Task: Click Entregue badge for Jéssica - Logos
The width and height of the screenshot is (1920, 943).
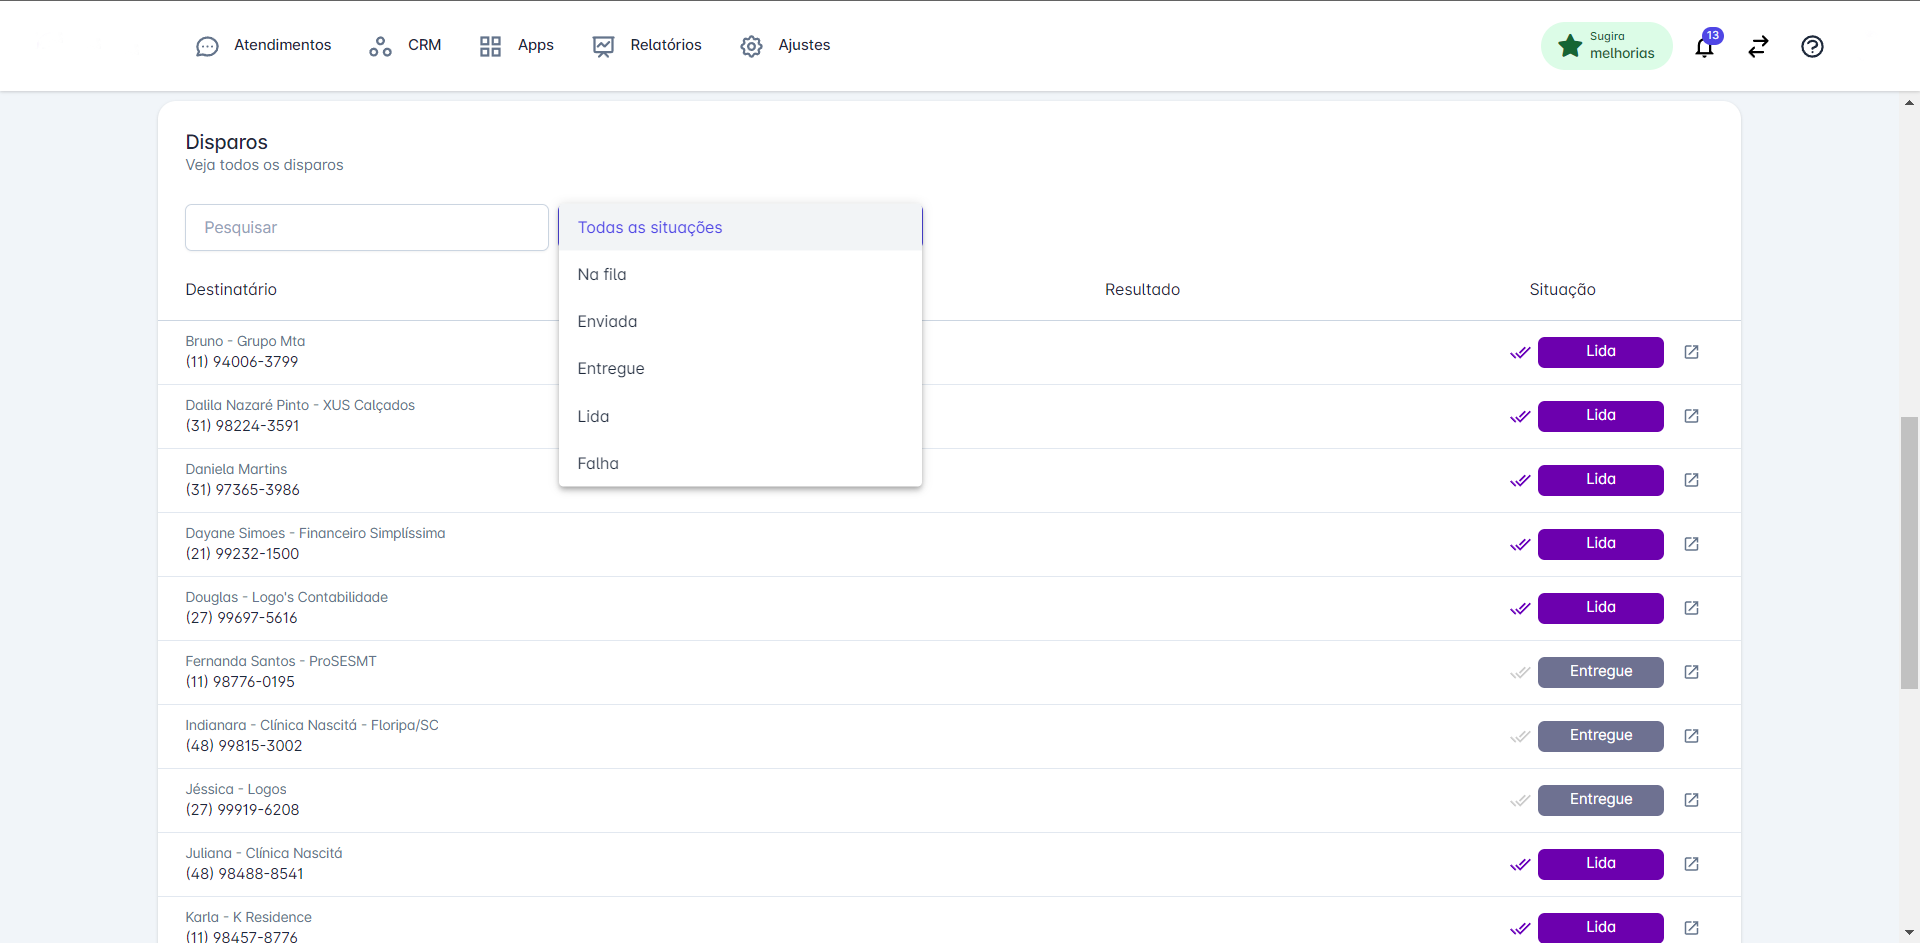Action: click(1600, 800)
